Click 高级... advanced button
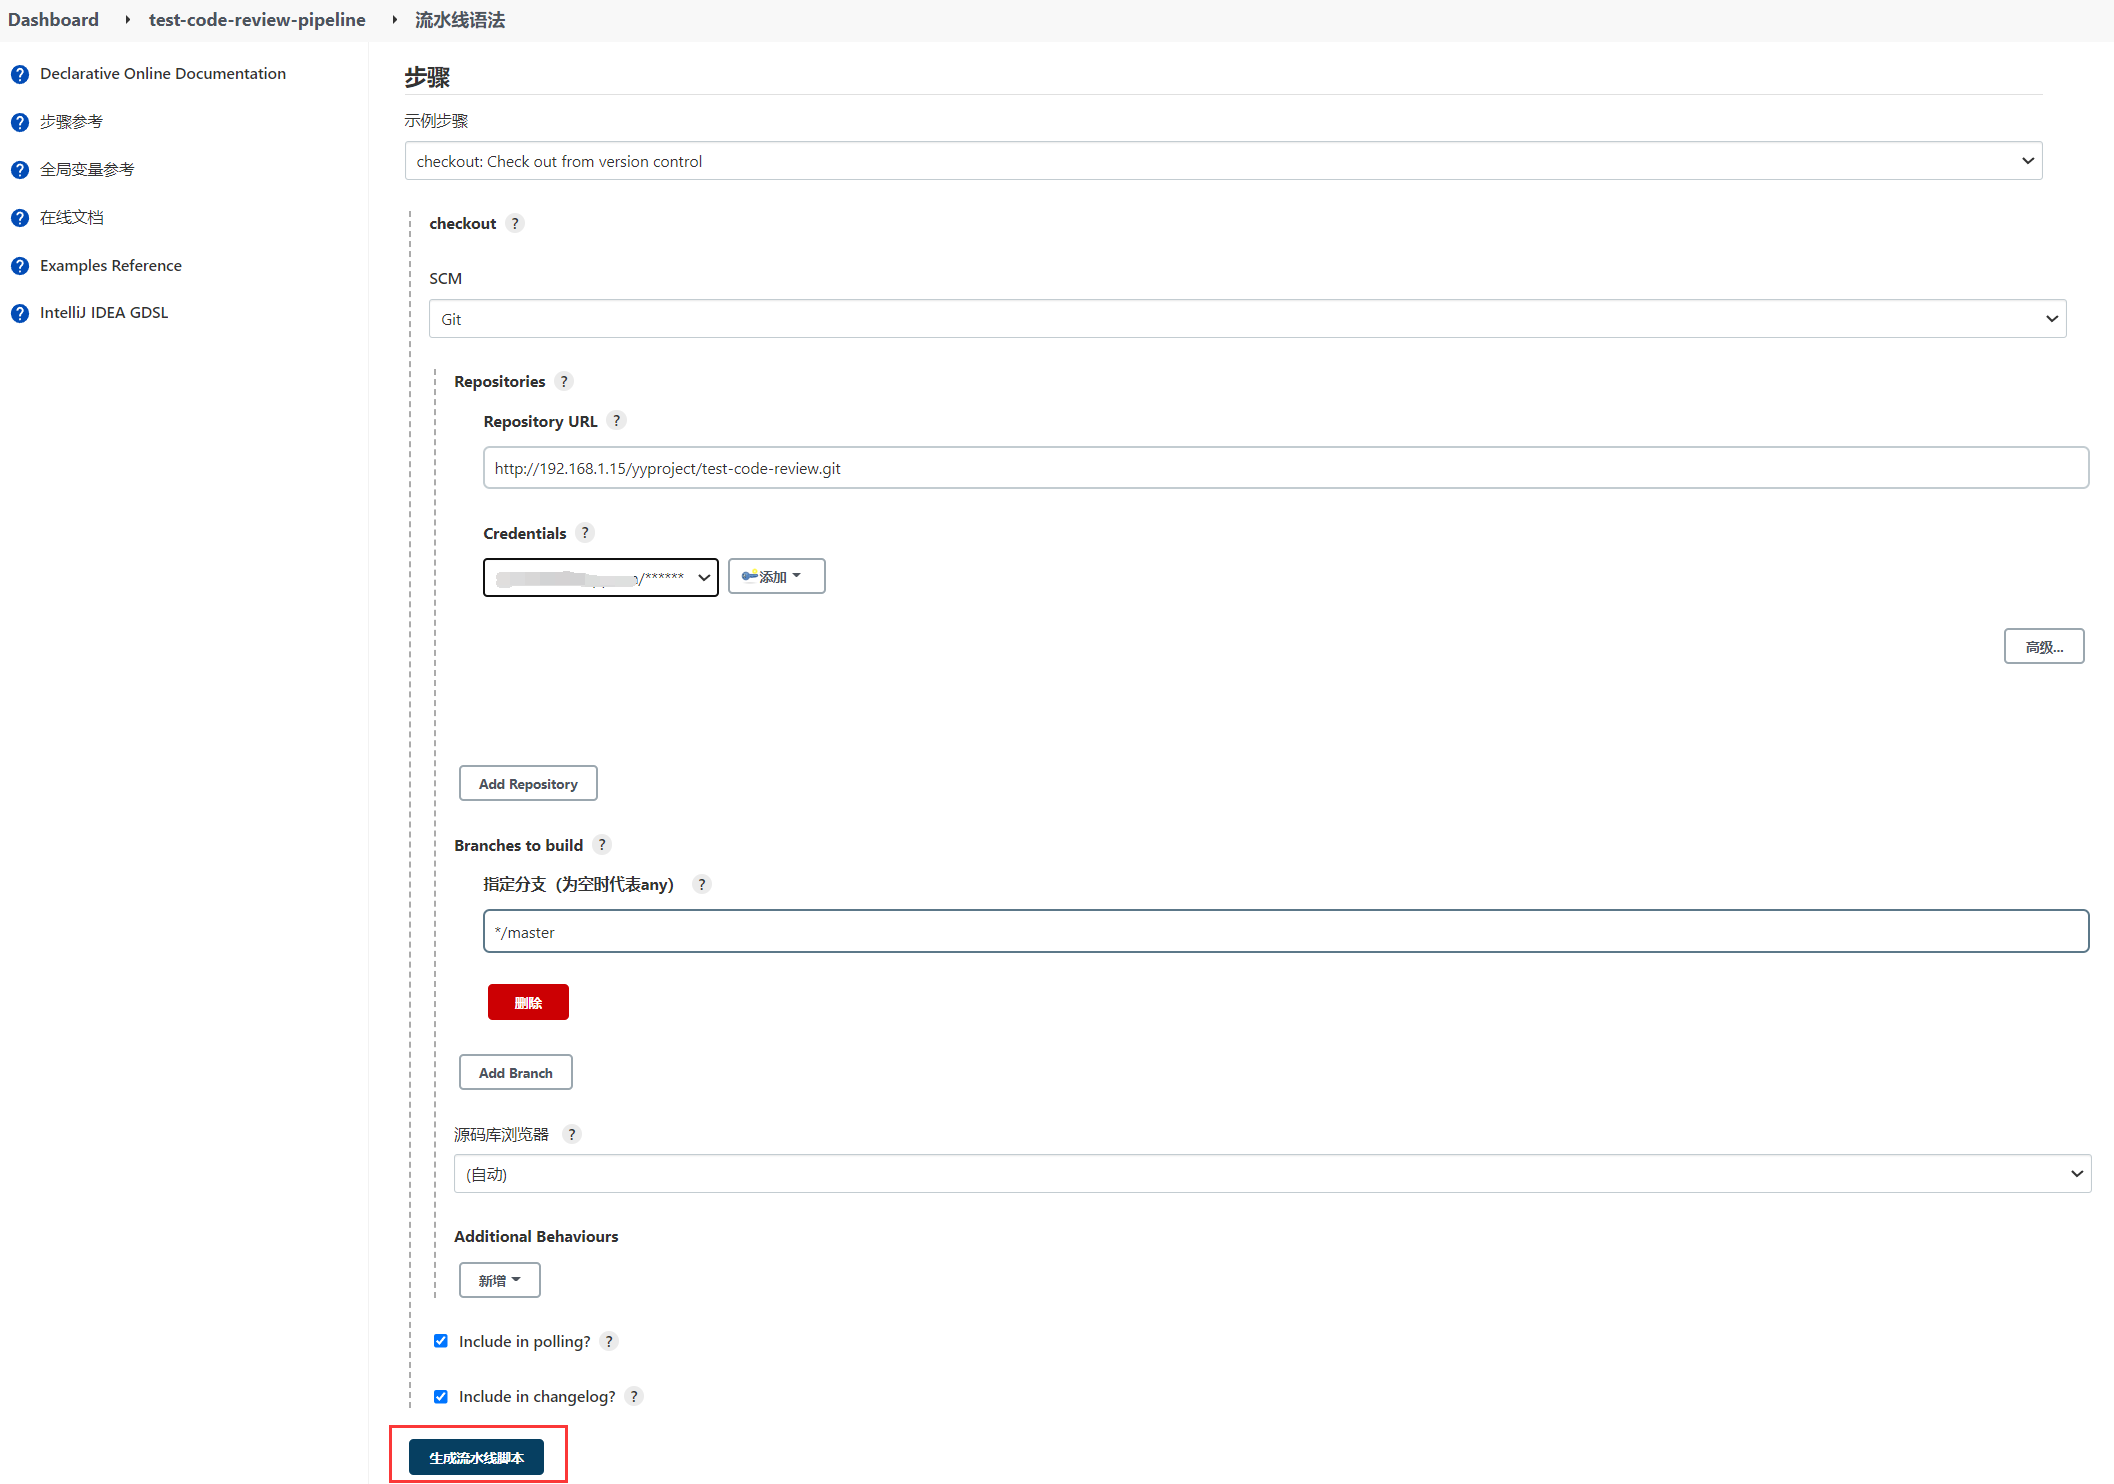Image resolution: width=2114 pixels, height=1484 pixels. pos(2044,646)
